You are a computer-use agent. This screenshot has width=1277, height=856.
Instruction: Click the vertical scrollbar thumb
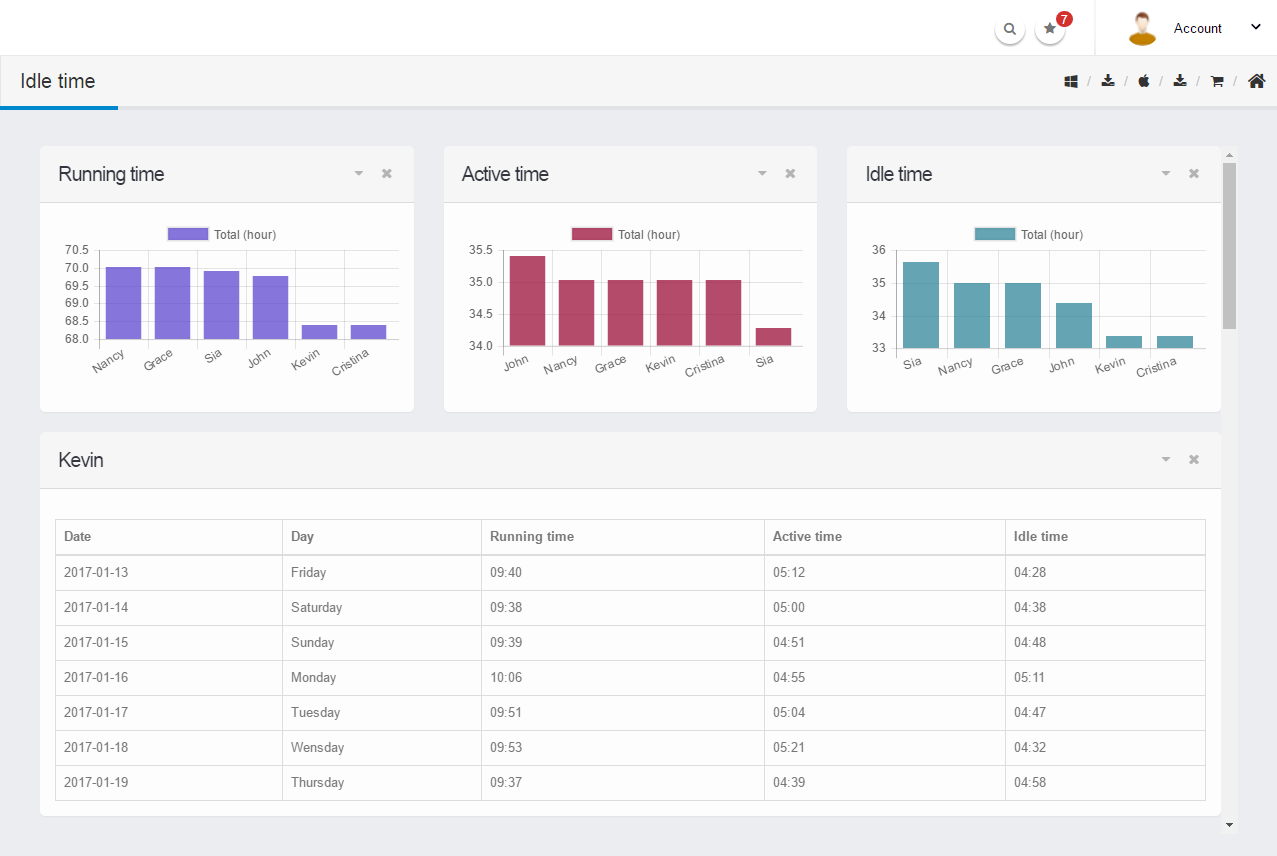[x=1229, y=245]
